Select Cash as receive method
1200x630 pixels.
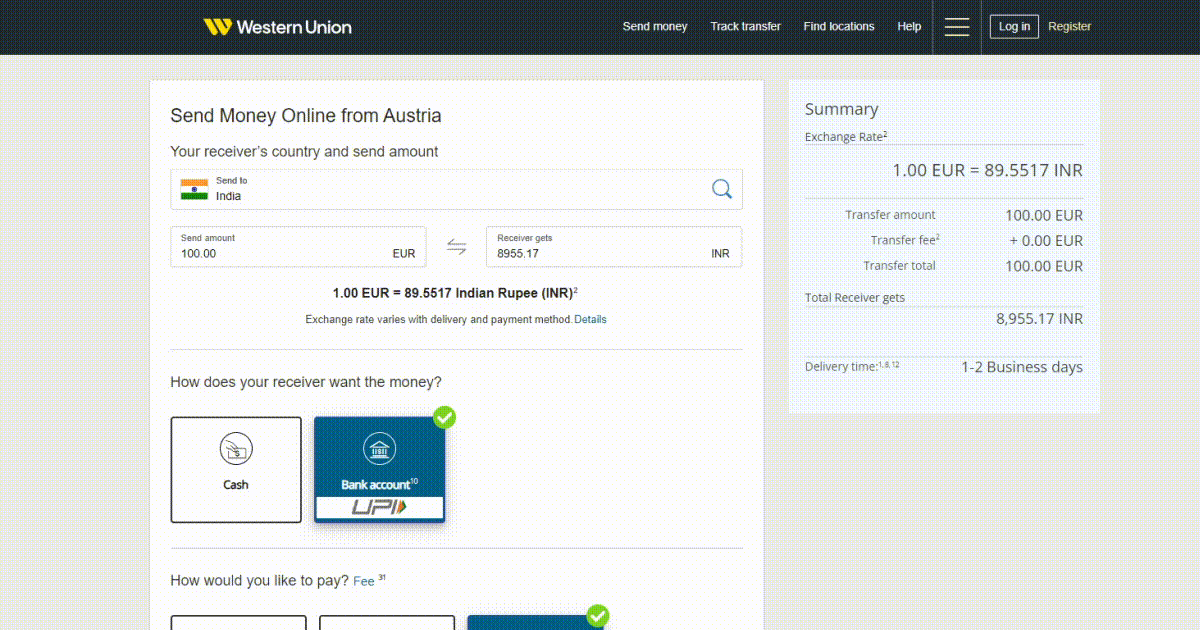point(236,470)
